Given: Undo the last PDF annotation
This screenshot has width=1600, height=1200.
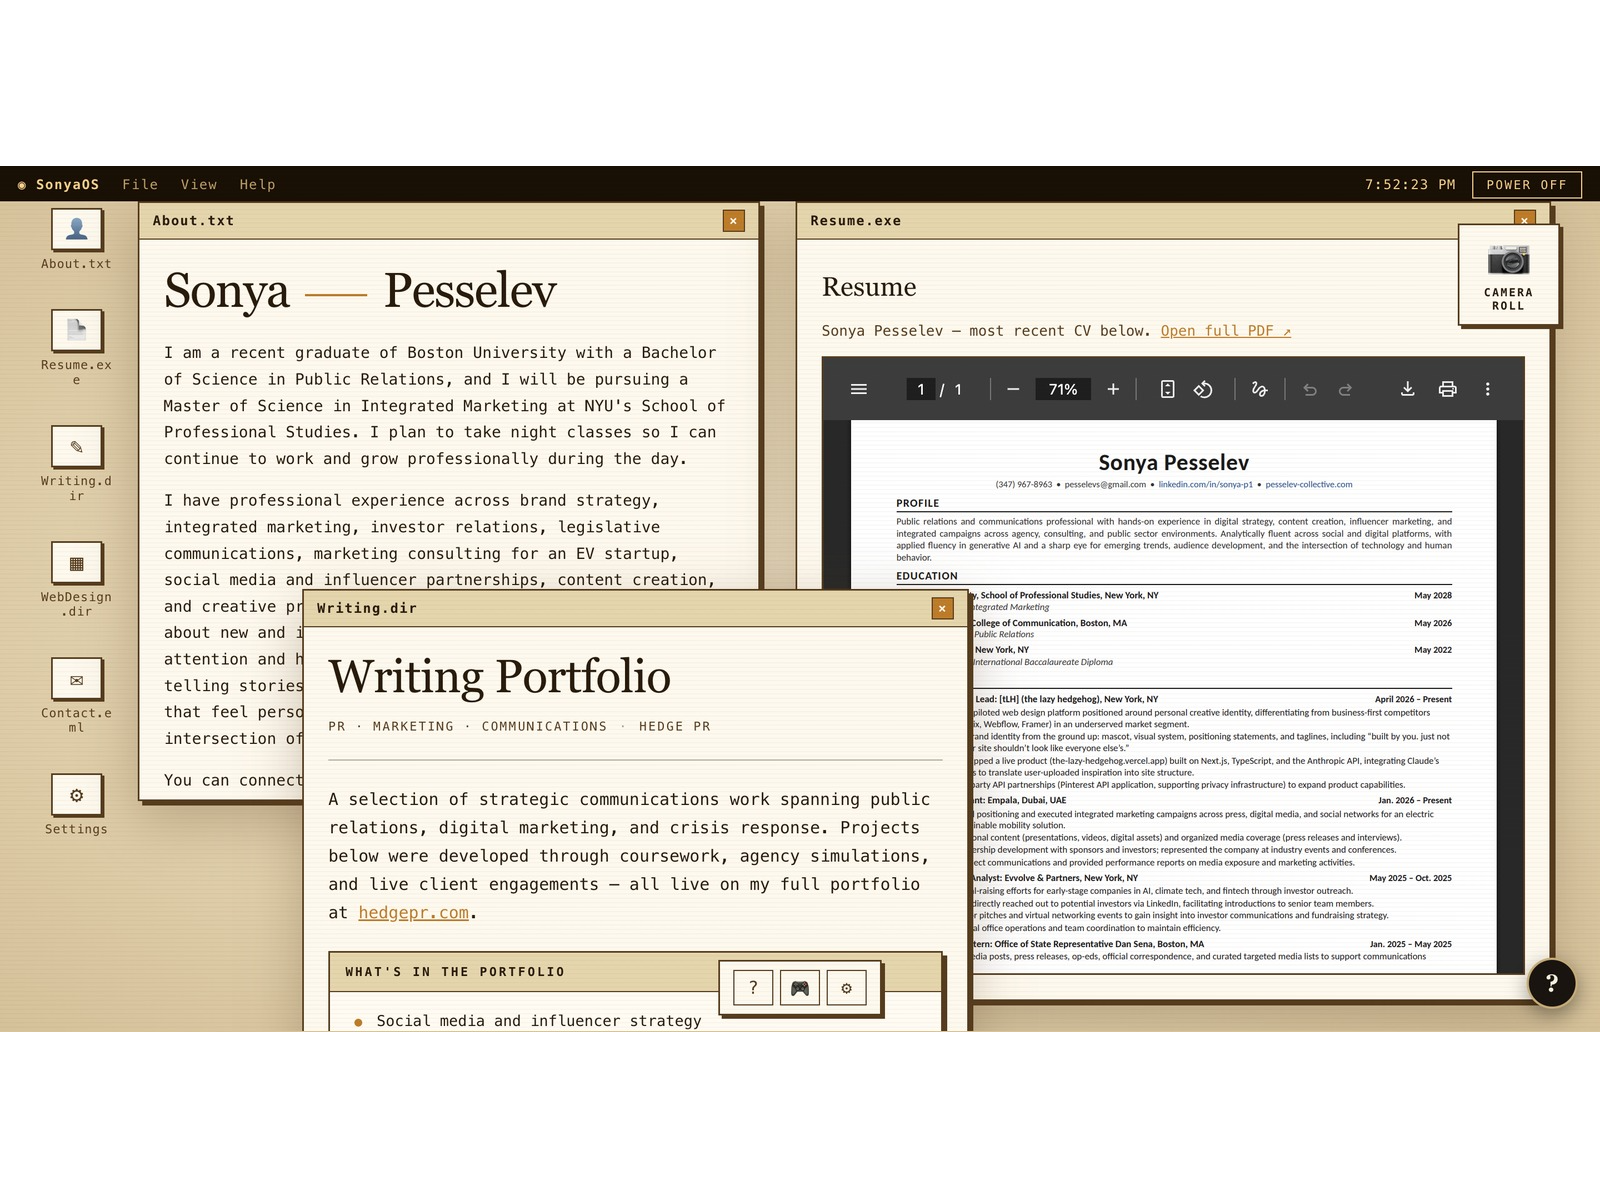Looking at the screenshot, I should coord(1310,389).
